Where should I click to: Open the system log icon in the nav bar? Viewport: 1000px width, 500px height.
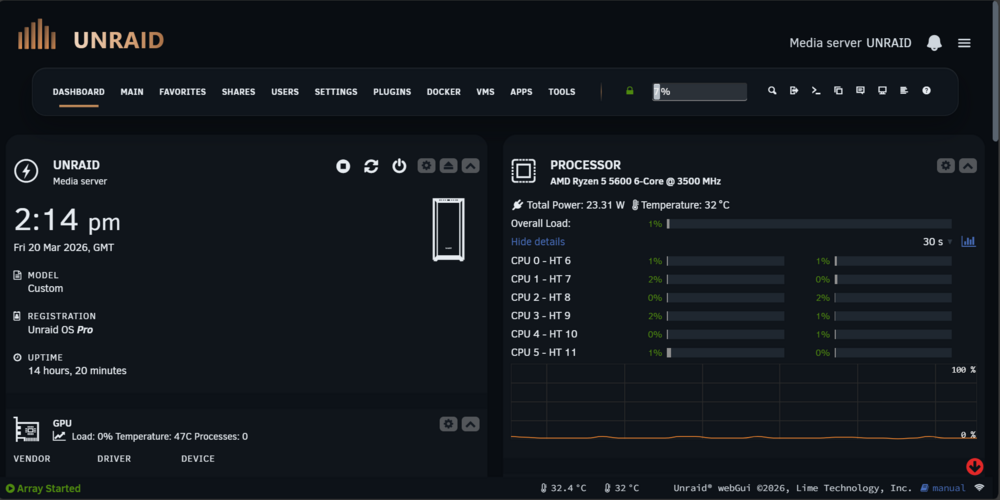coord(904,91)
